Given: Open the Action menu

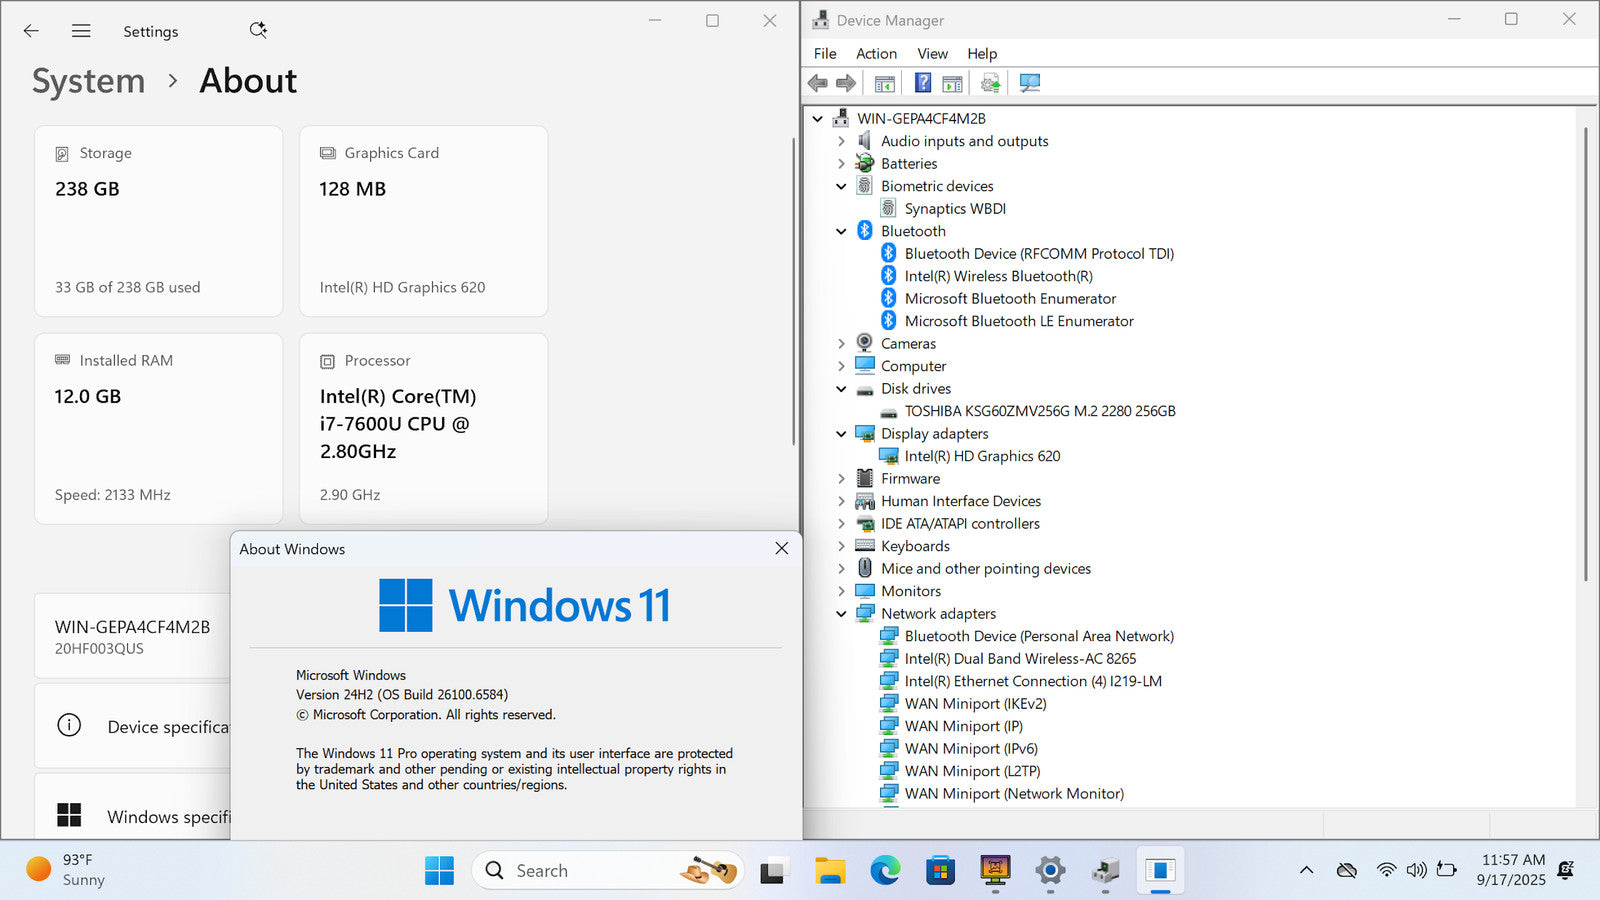Looking at the screenshot, I should (876, 54).
